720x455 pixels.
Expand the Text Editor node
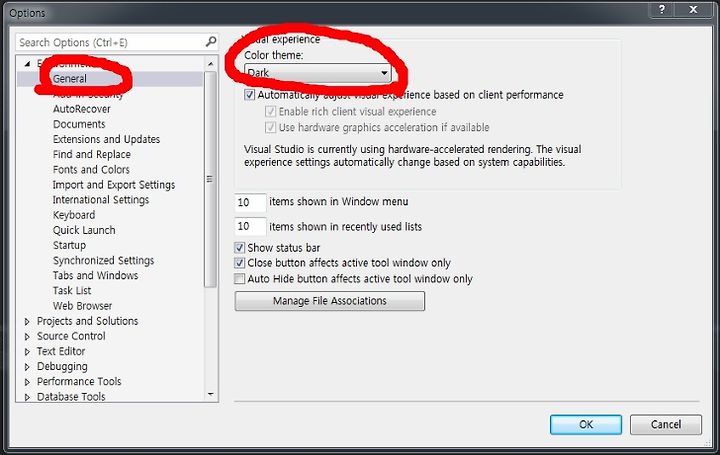(27, 352)
